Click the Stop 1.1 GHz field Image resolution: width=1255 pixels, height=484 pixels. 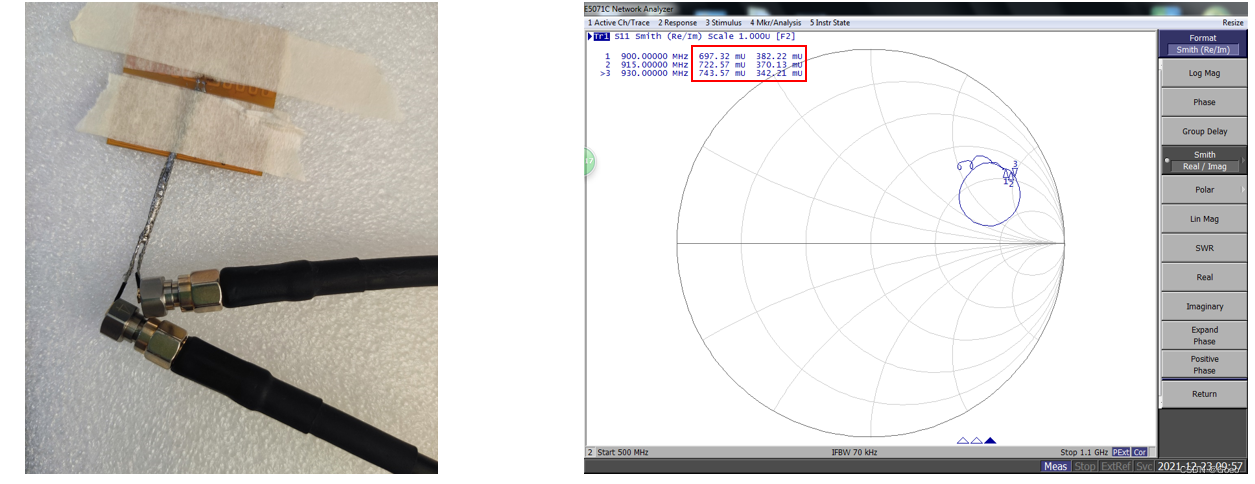coord(1084,453)
